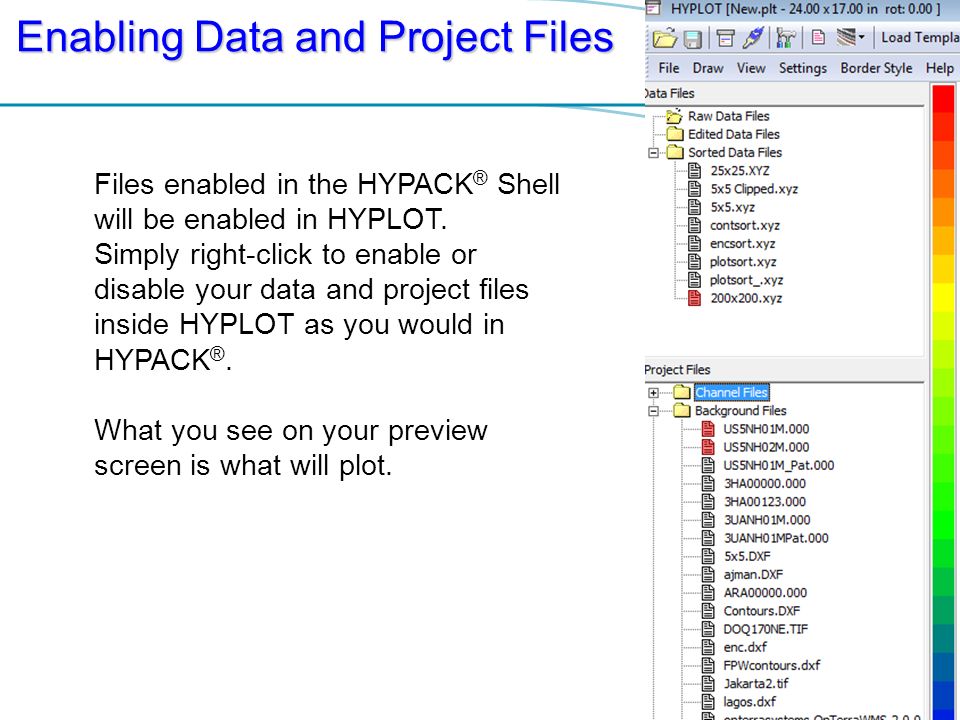The height and width of the screenshot is (720, 960).
Task: Select lagos.dxf in Background Files
Action: click(x=749, y=702)
